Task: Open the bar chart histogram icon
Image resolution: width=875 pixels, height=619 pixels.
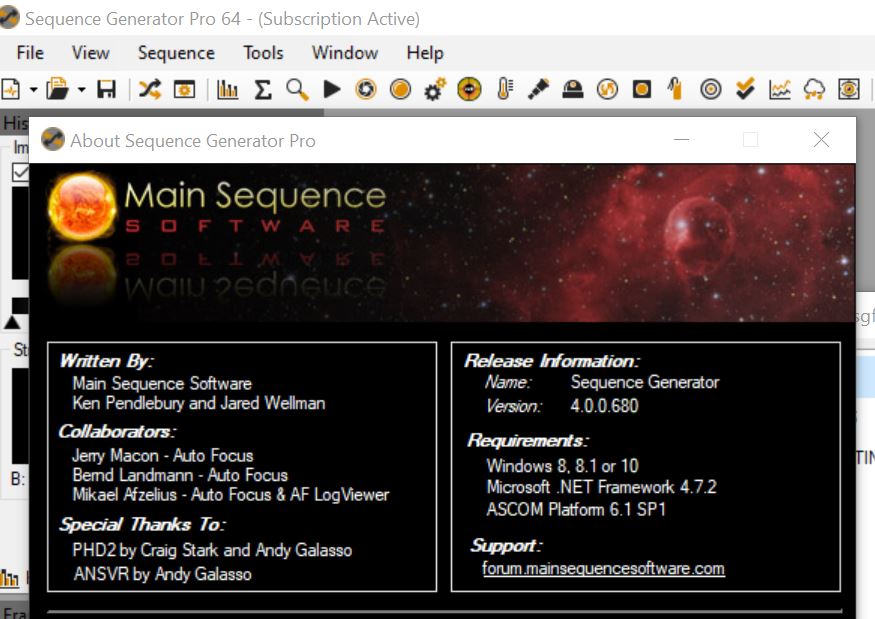Action: pyautogui.click(x=227, y=89)
